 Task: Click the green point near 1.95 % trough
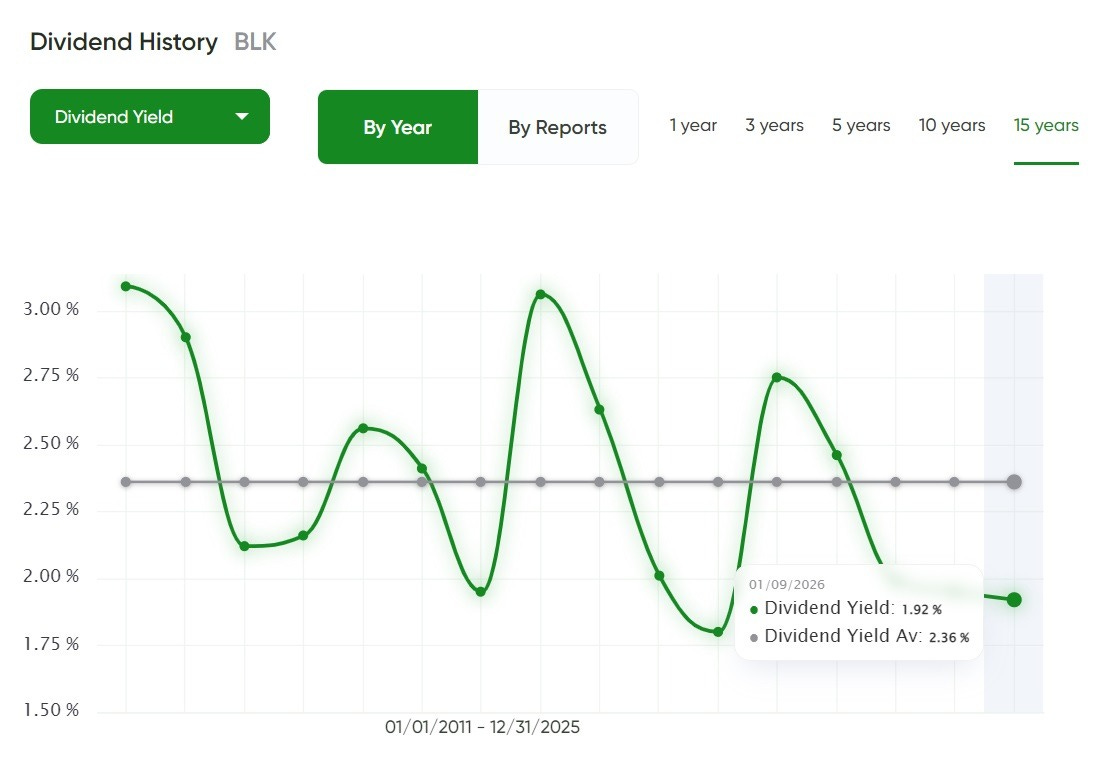coord(481,592)
